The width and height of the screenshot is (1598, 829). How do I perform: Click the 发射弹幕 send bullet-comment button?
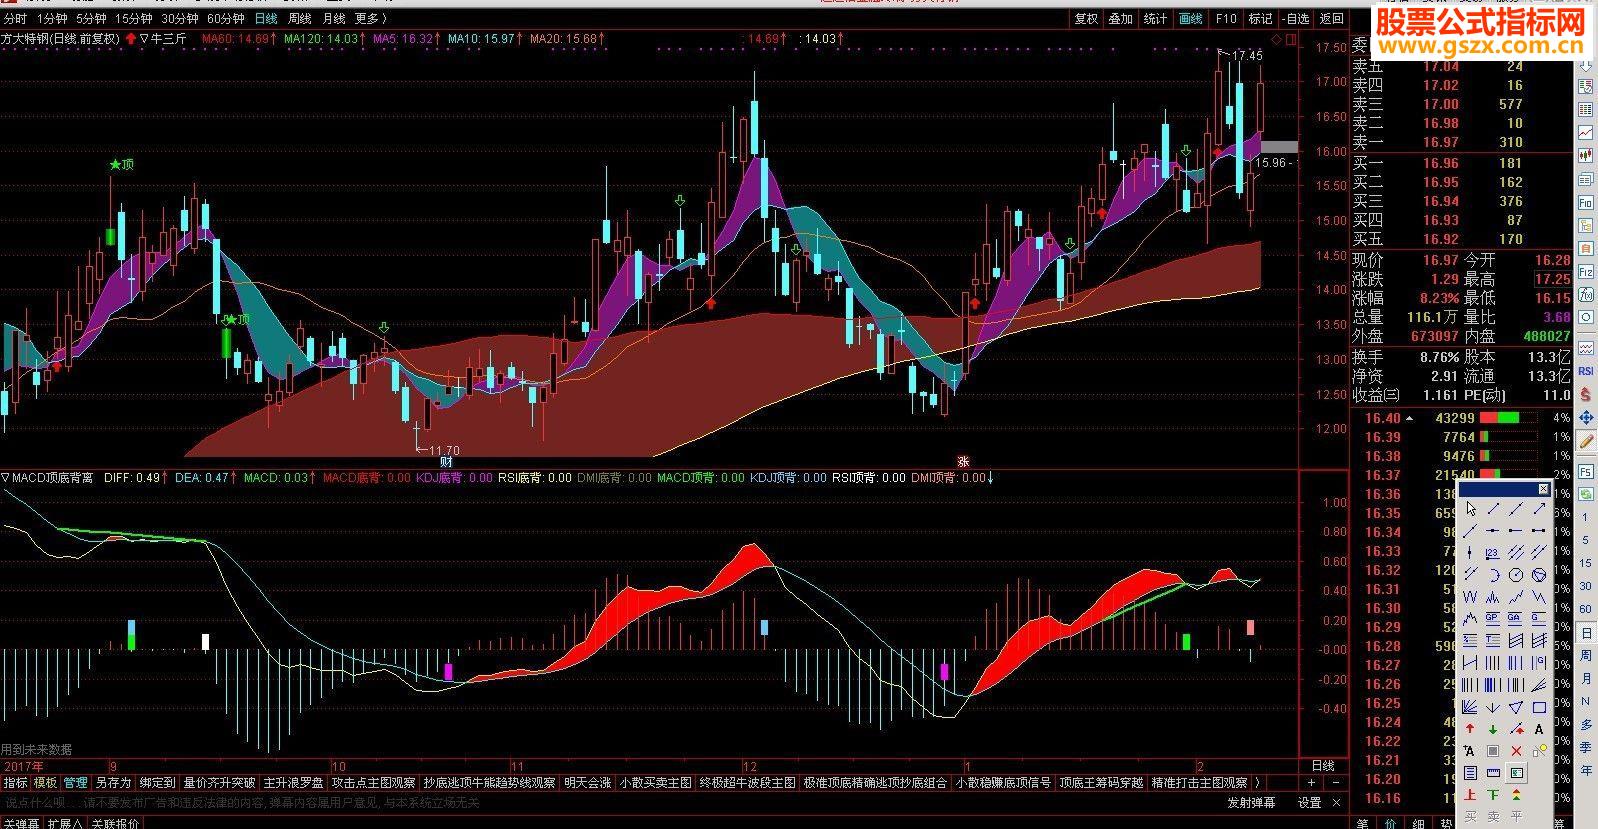1251,802
